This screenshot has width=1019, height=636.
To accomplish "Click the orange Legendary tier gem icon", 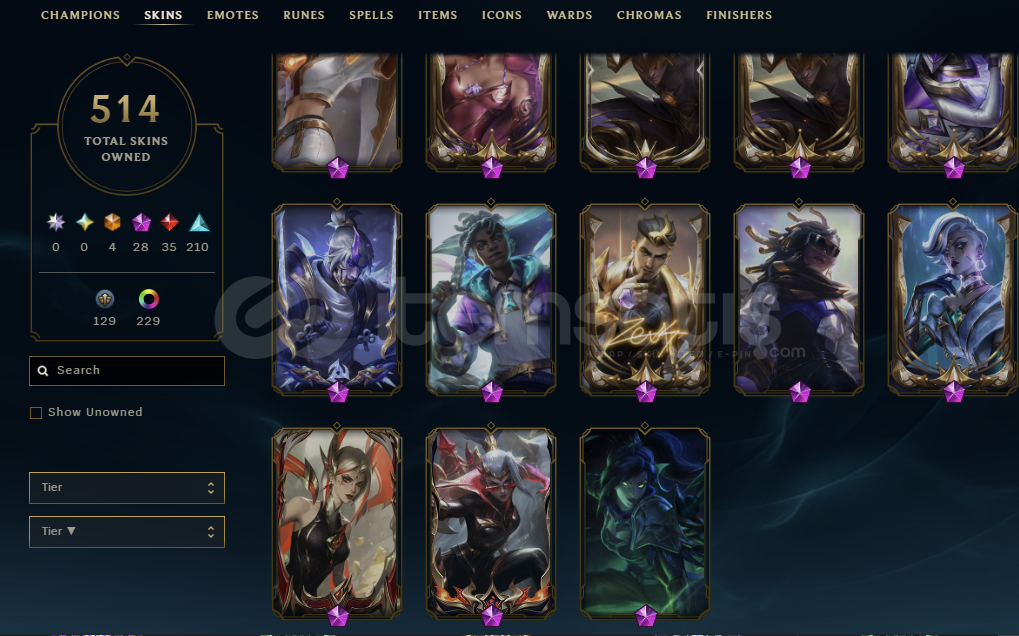I will point(112,222).
